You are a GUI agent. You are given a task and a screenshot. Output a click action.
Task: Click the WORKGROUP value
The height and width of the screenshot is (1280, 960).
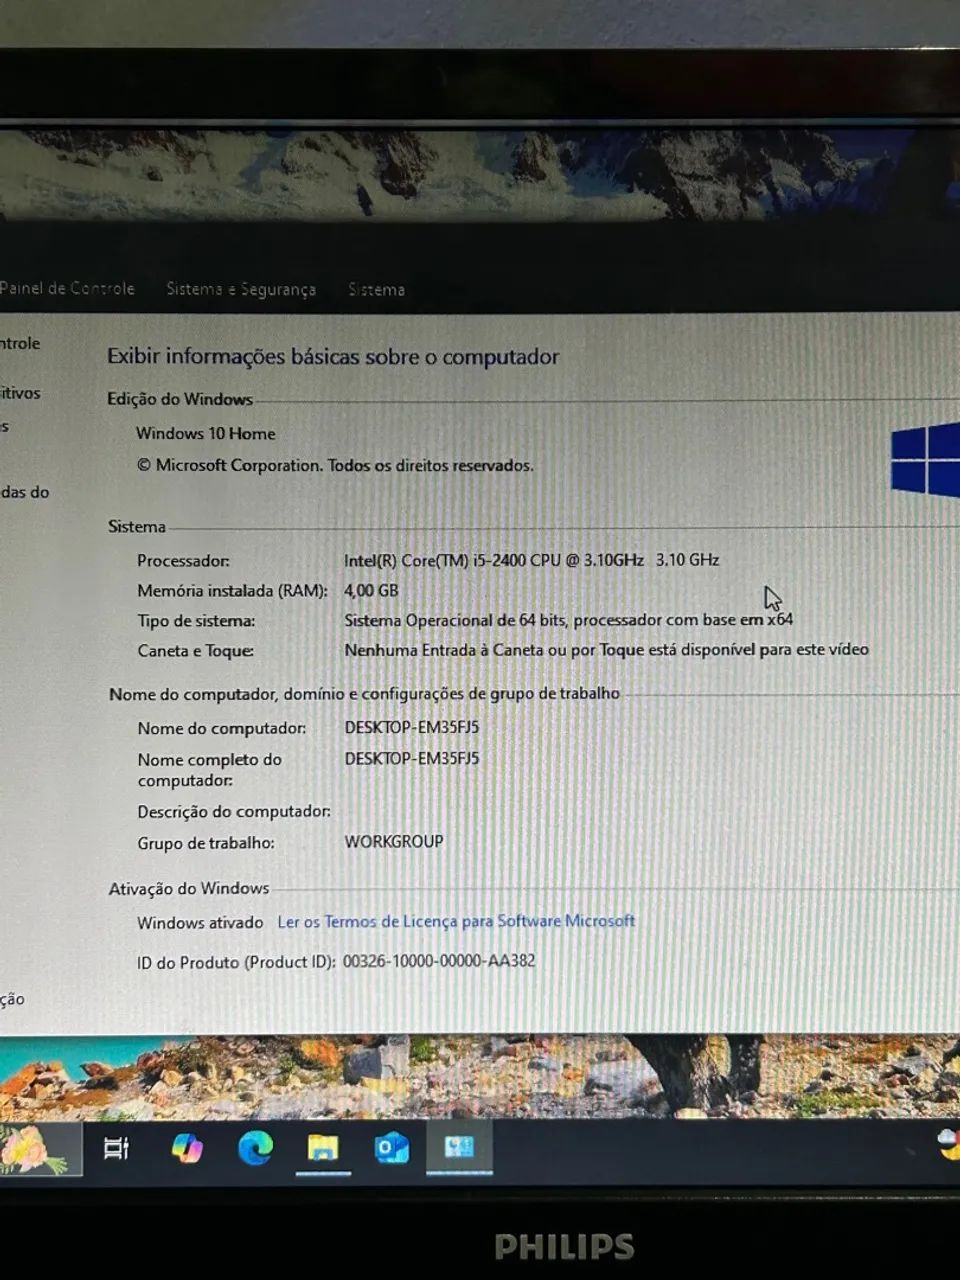[x=394, y=842]
